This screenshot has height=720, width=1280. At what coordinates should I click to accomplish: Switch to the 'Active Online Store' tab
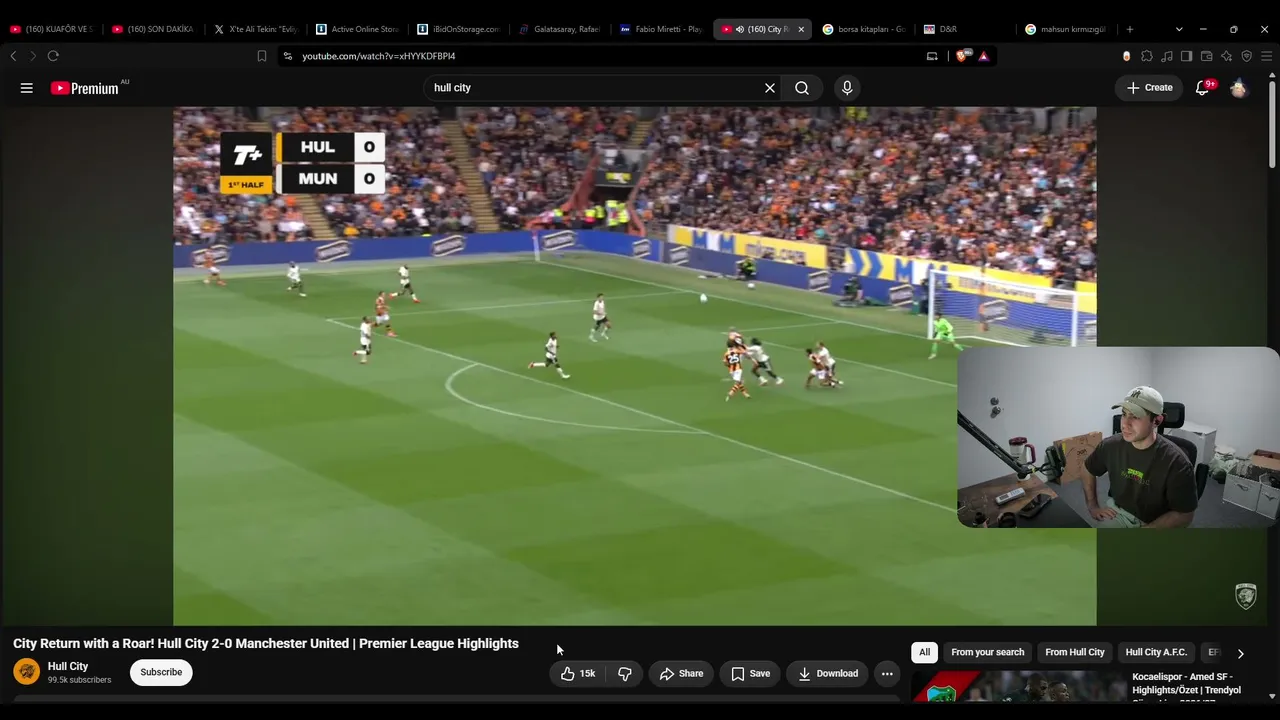(357, 29)
